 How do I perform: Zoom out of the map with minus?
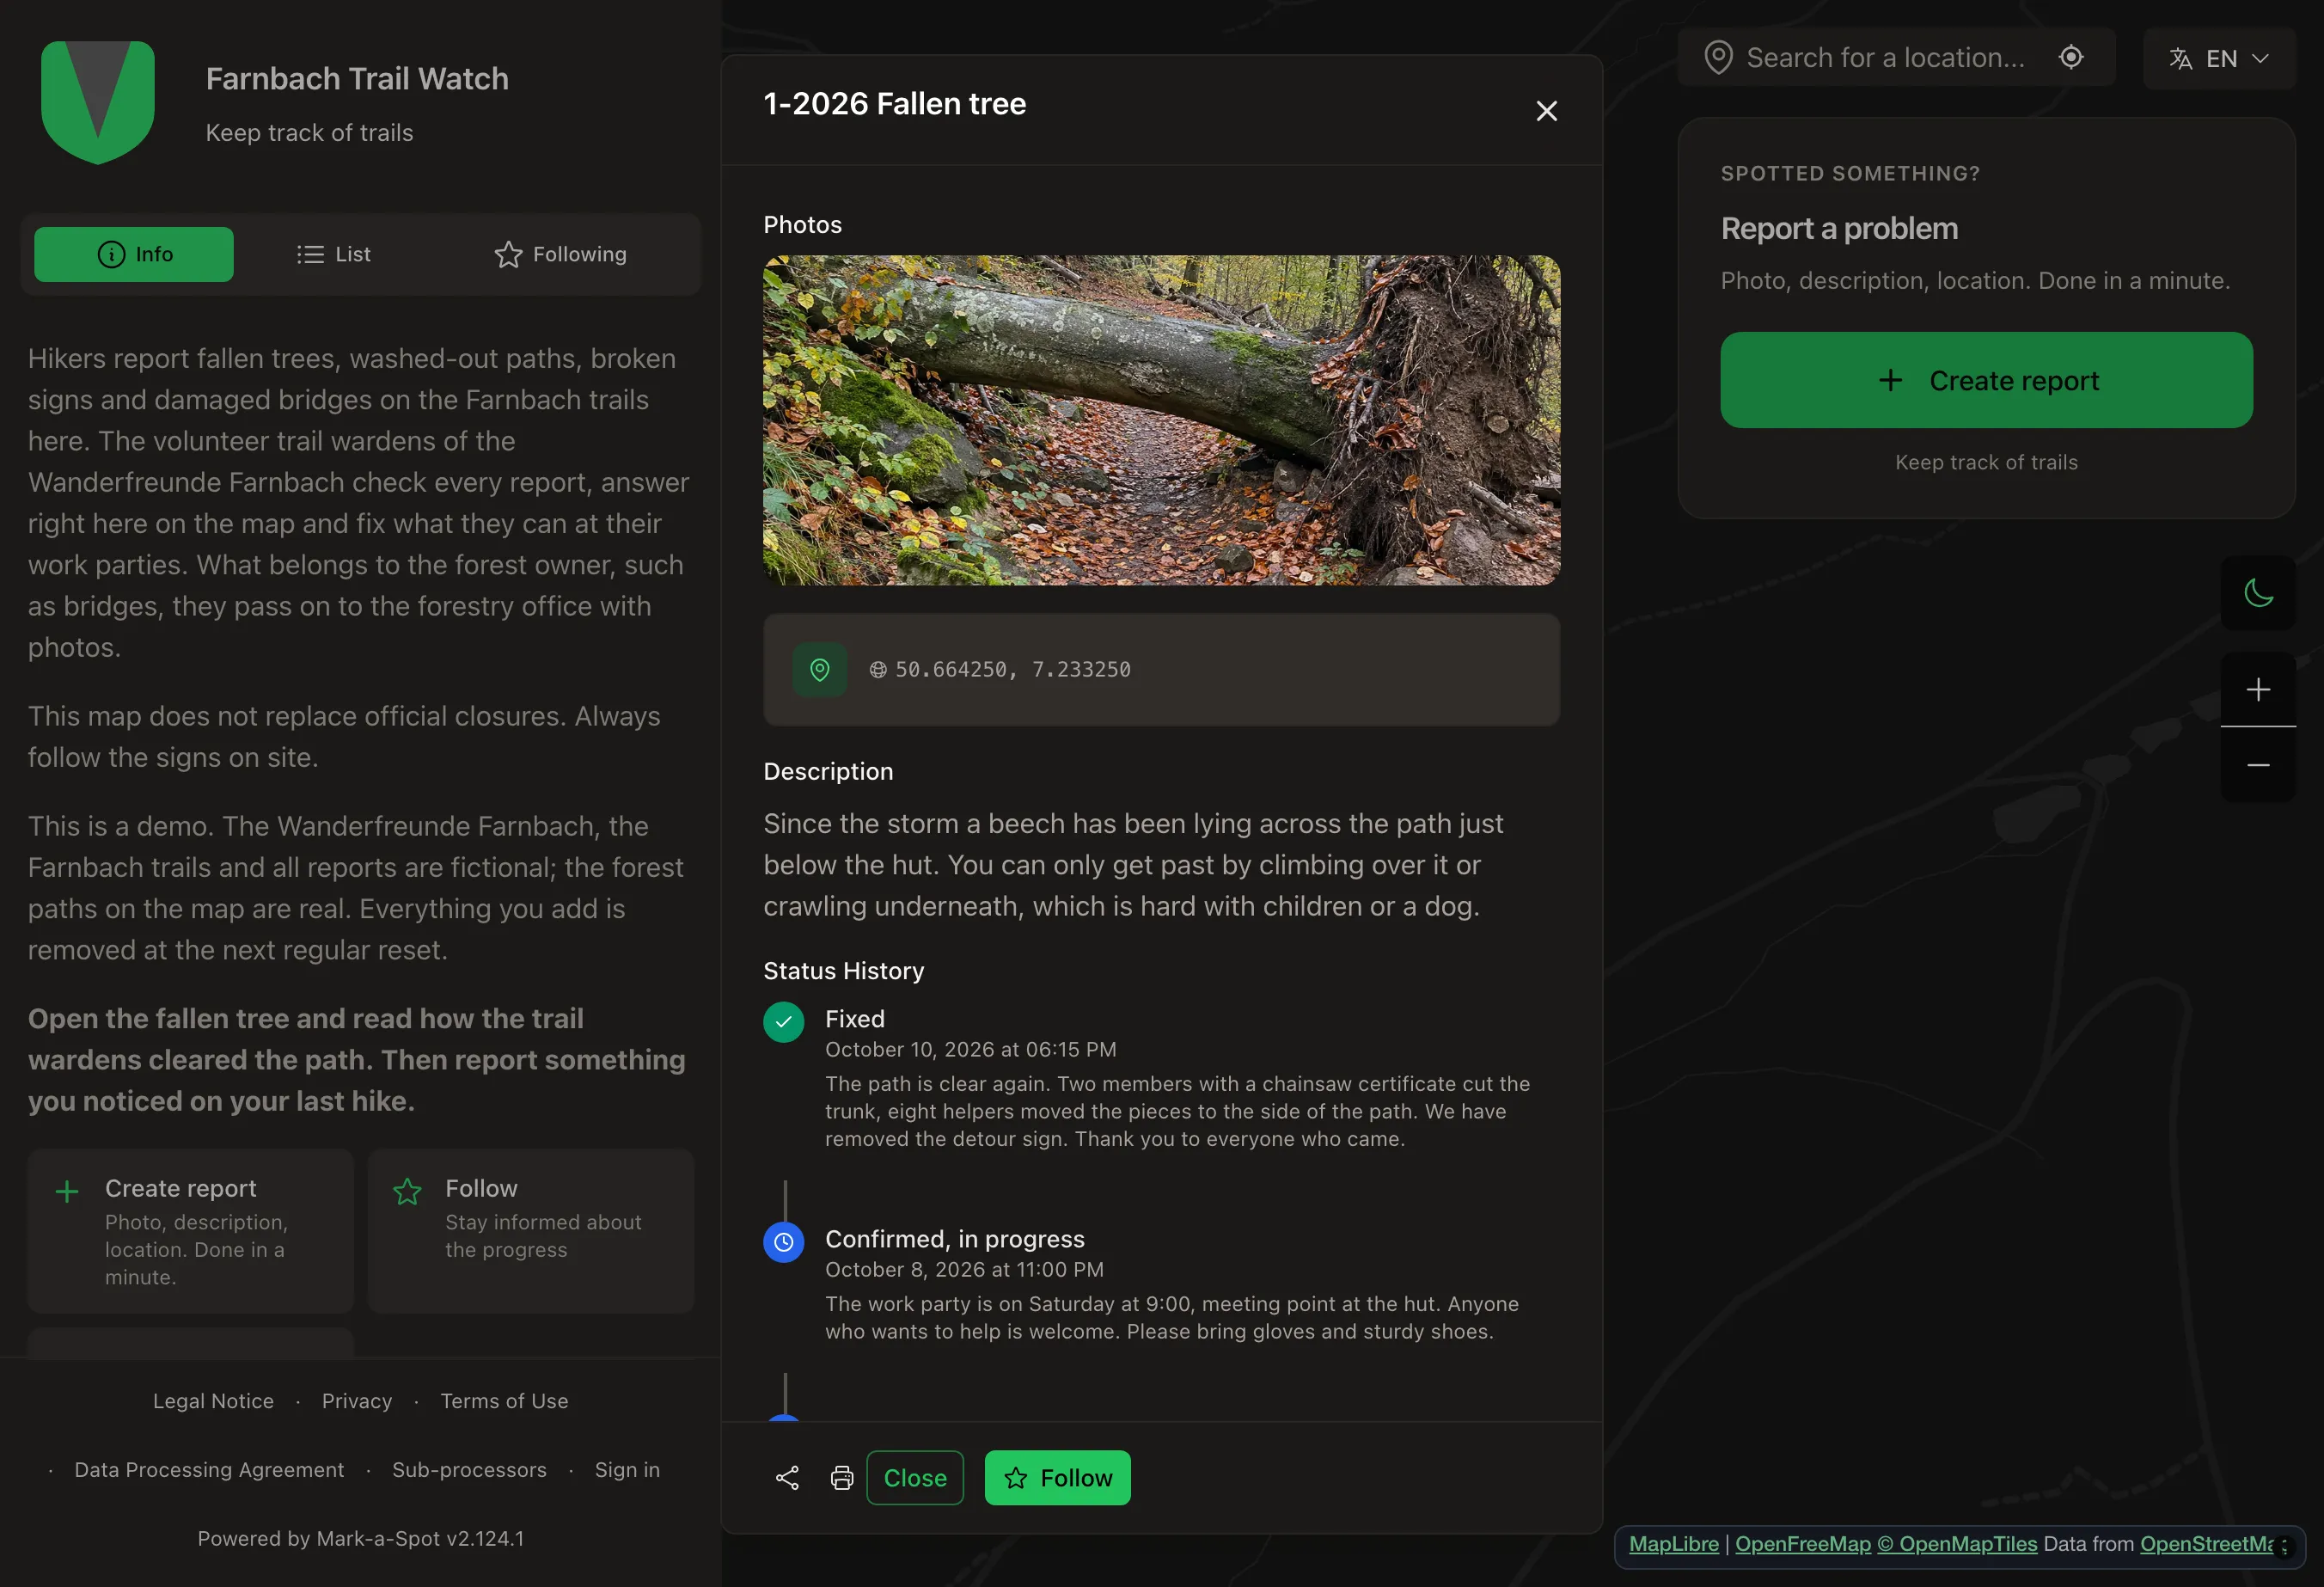(2258, 765)
